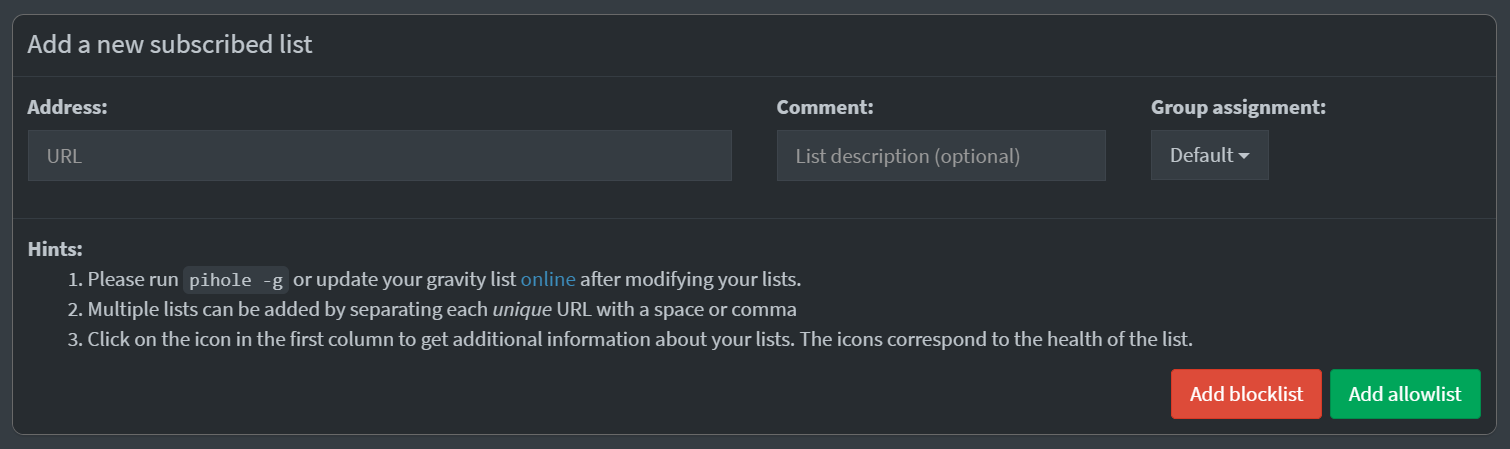Click the 'Add a new subscribed list' heading
1510x449 pixels.
(x=170, y=45)
